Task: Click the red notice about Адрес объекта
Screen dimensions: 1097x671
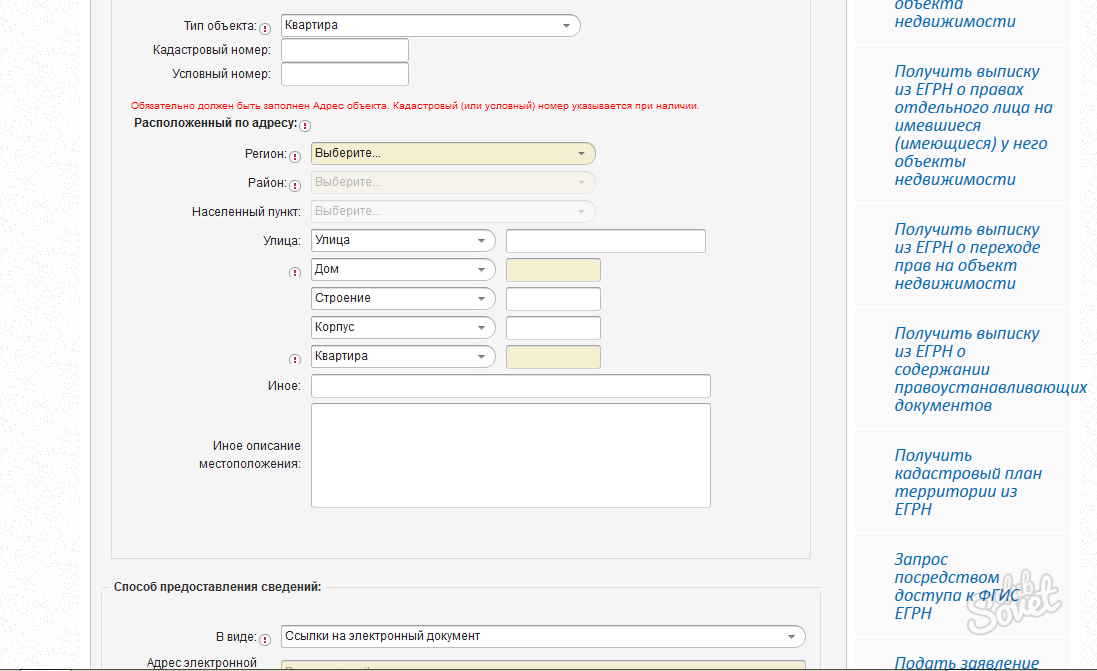Action: 415,106
